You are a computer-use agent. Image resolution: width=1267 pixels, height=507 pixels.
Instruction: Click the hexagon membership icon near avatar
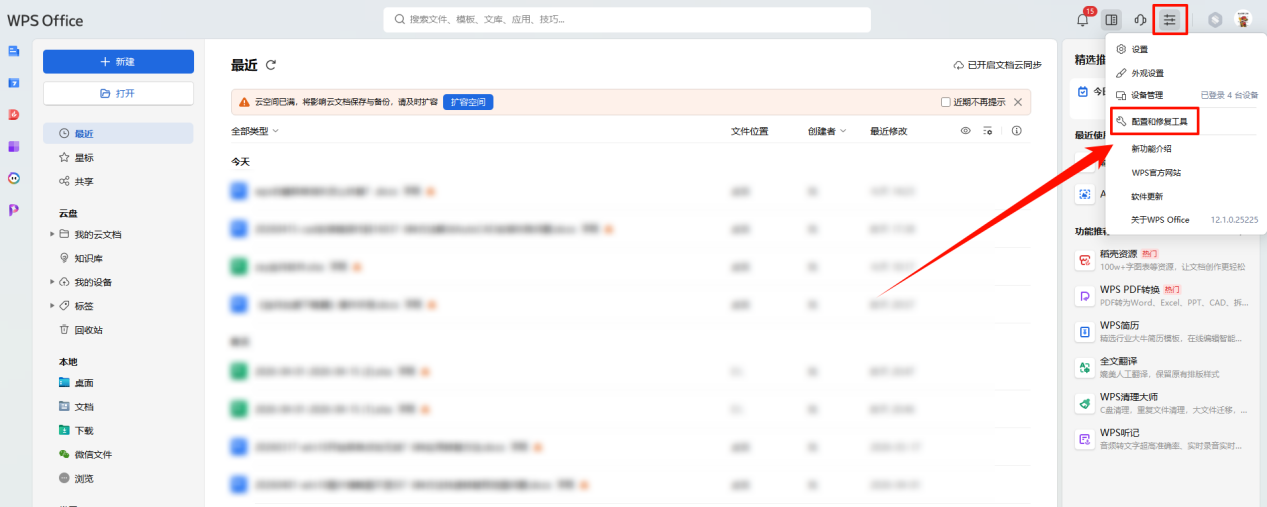(1215, 20)
